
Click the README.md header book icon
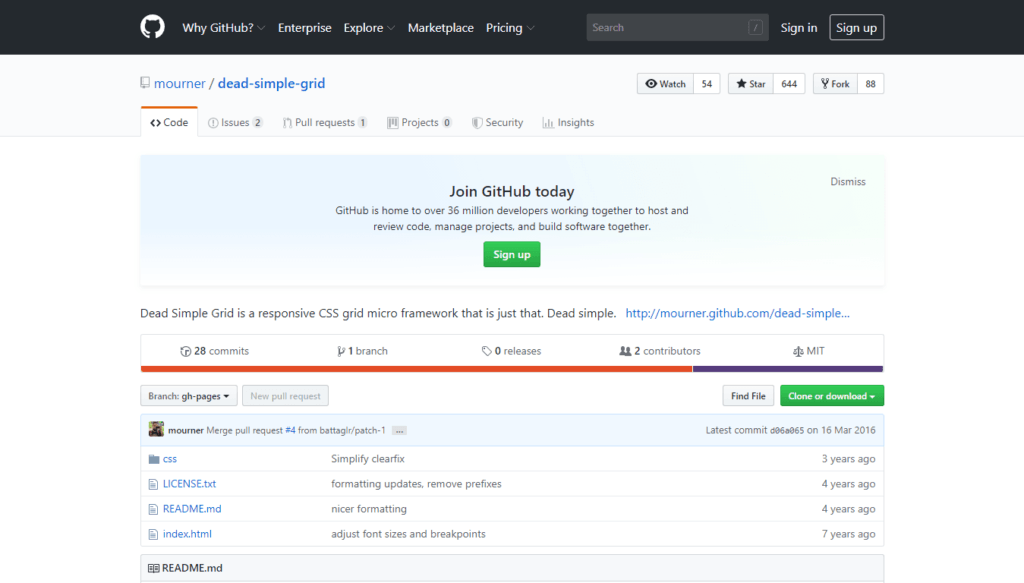tap(153, 568)
